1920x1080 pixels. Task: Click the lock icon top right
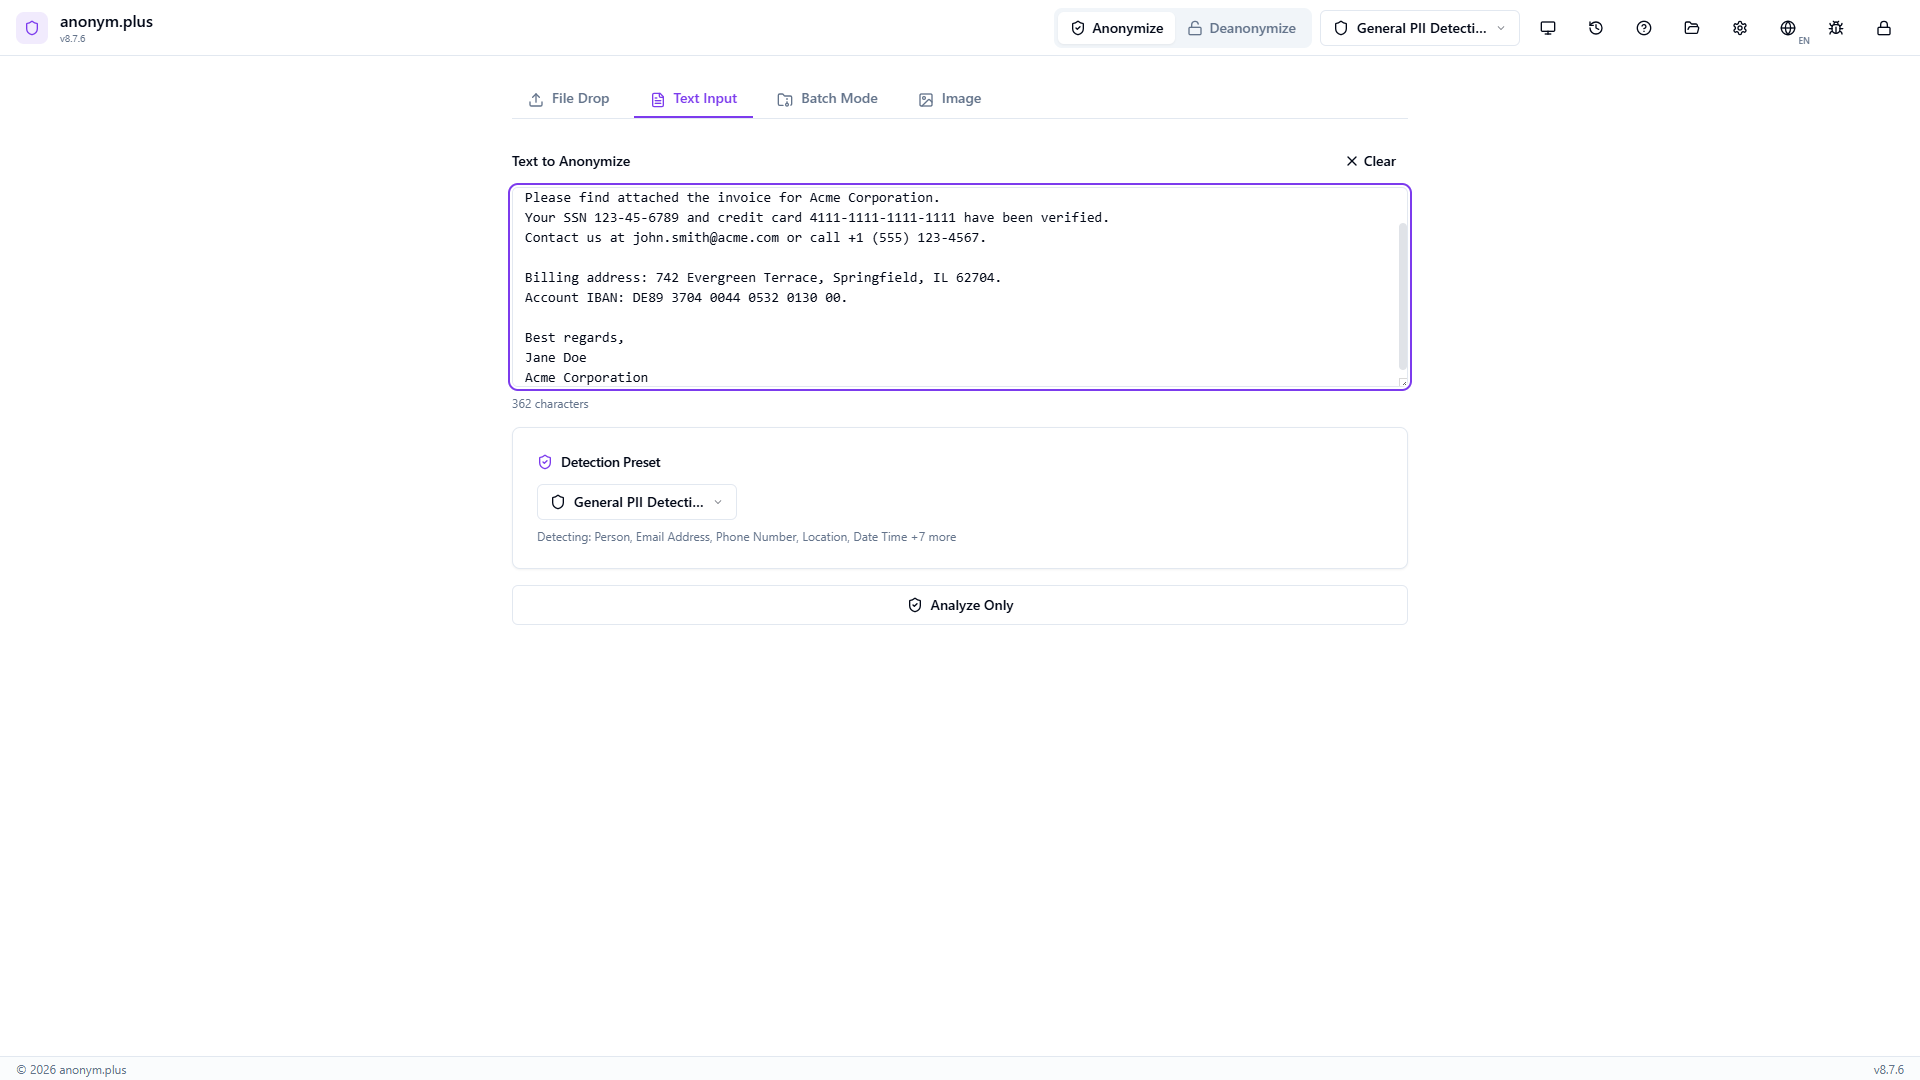(x=1884, y=29)
